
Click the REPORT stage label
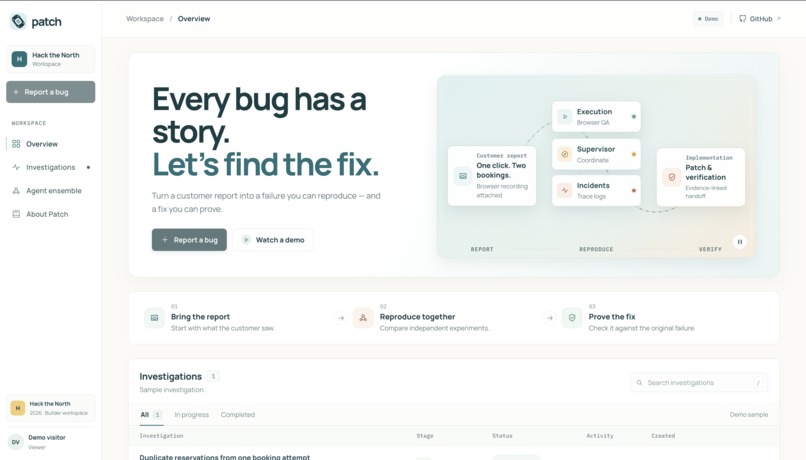pos(482,249)
